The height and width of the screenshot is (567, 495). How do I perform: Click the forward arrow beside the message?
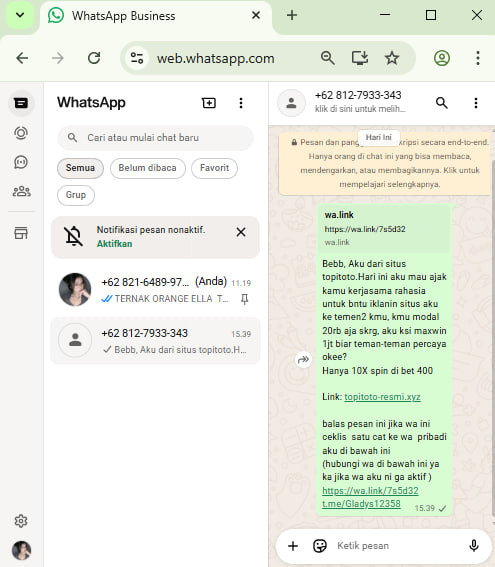click(x=303, y=359)
